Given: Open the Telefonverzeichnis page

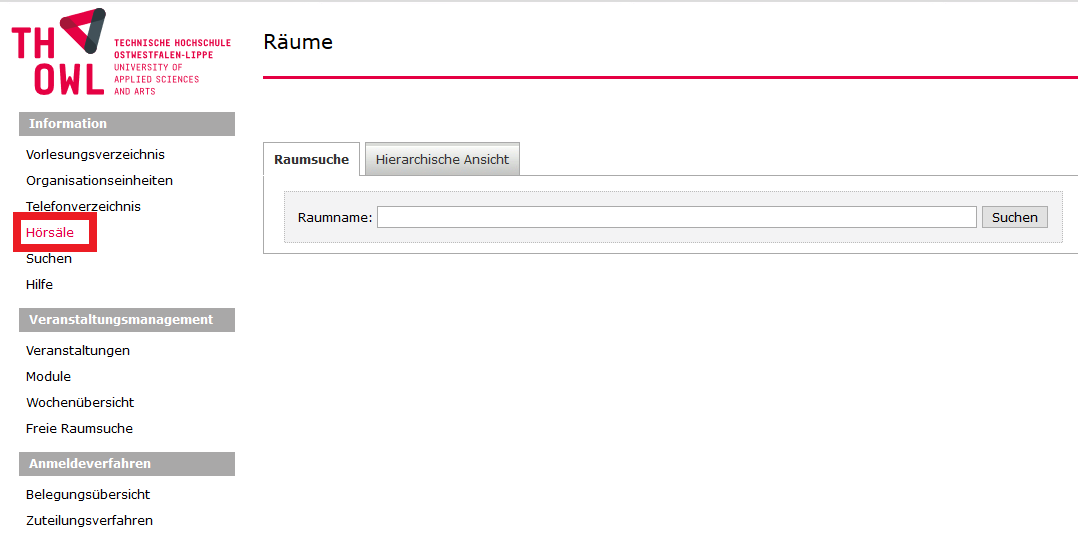Looking at the screenshot, I should click(x=83, y=207).
